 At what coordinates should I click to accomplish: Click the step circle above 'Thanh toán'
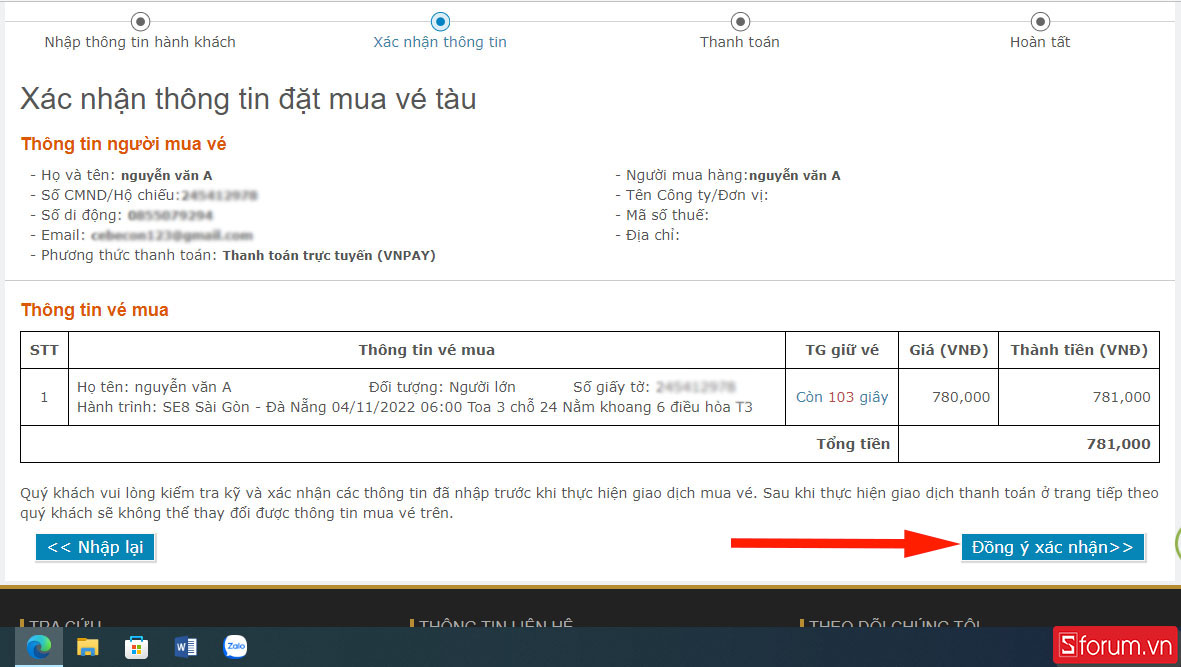point(740,21)
